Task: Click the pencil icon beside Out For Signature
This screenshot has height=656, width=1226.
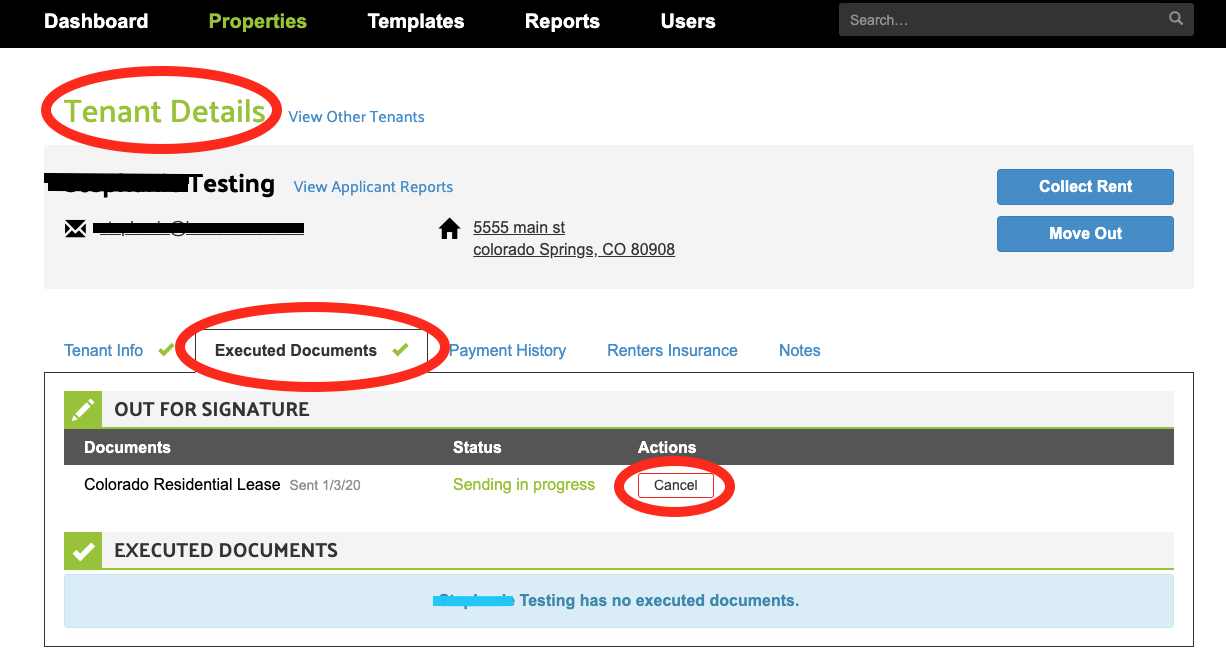Action: (x=83, y=409)
